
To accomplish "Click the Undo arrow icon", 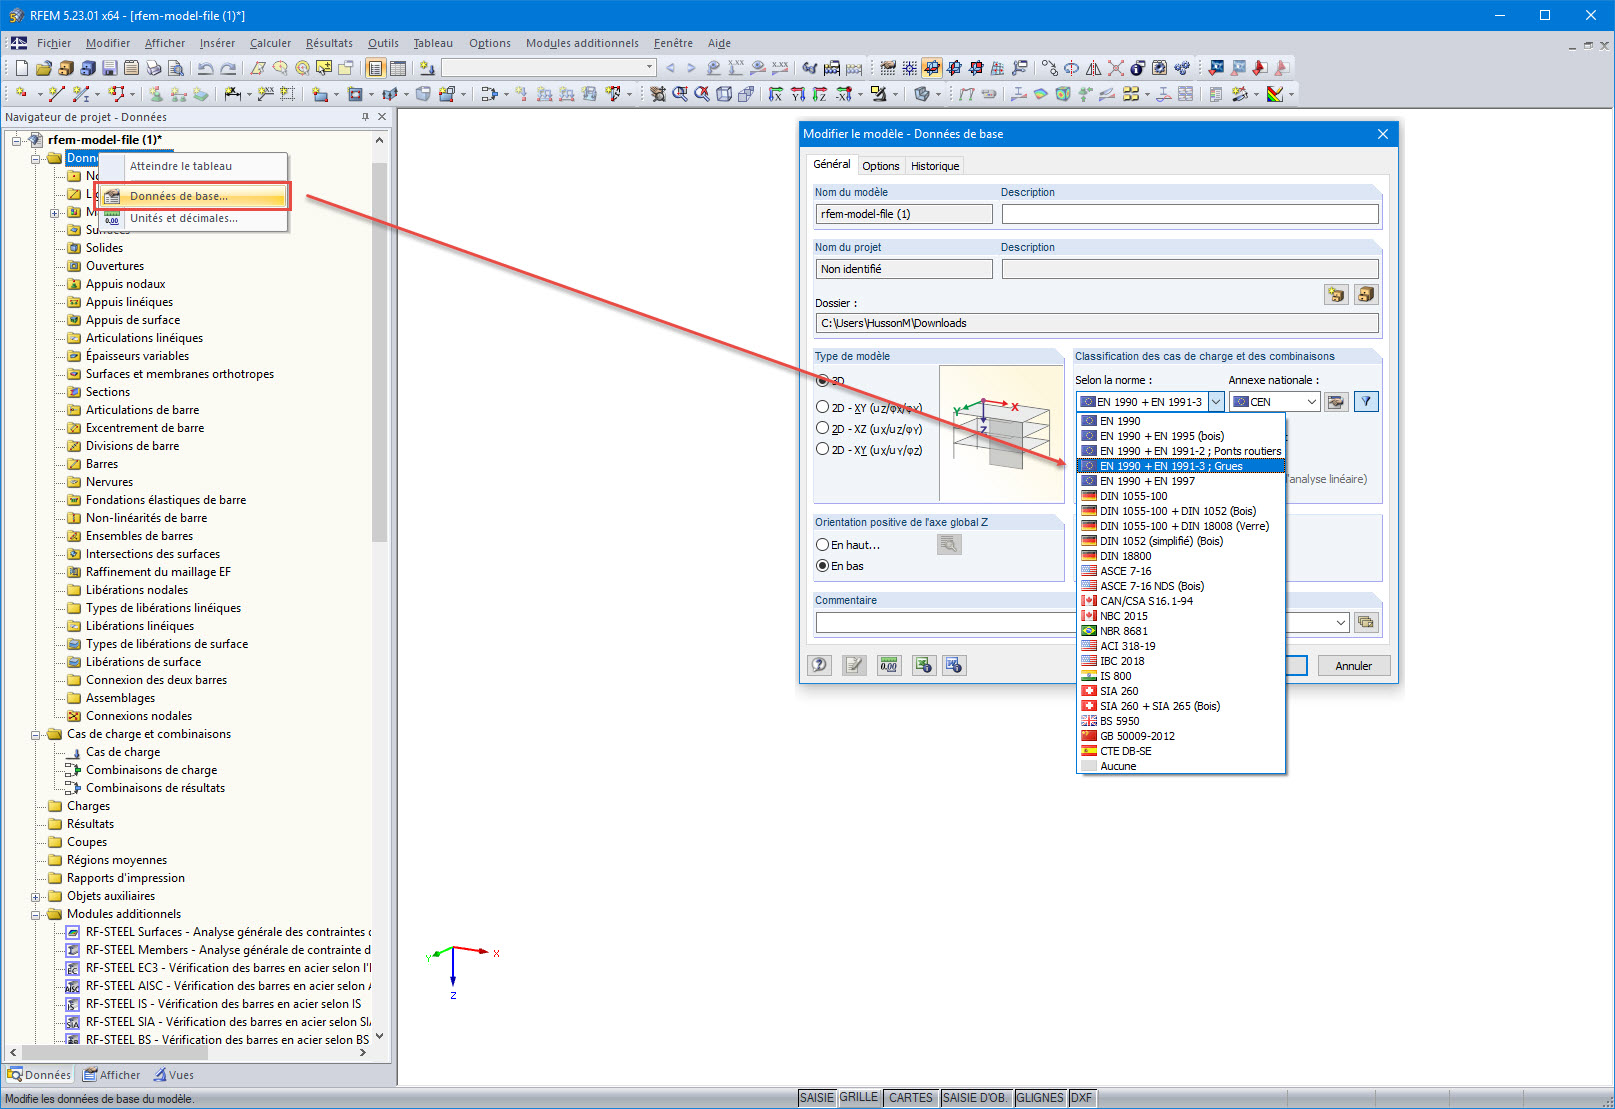I will click(x=205, y=68).
